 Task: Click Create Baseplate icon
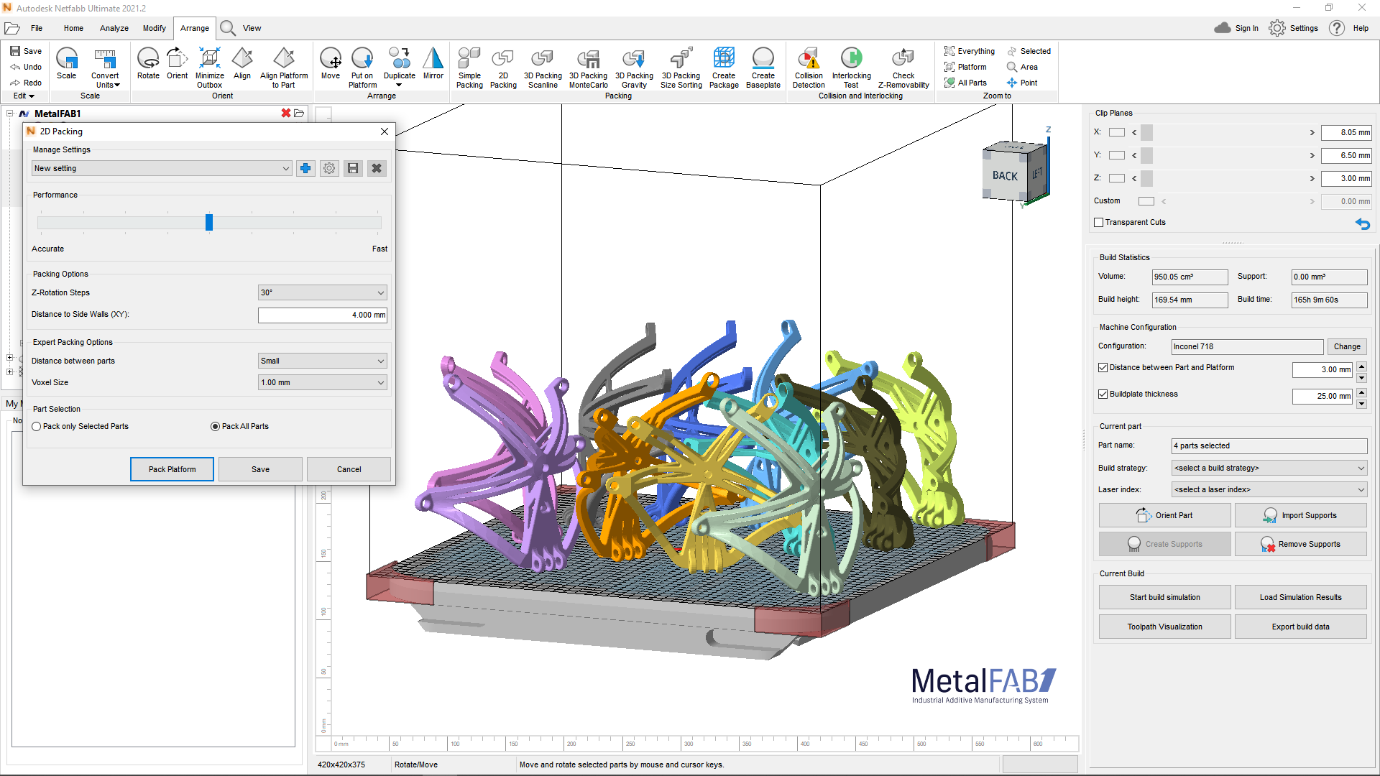[x=763, y=58]
